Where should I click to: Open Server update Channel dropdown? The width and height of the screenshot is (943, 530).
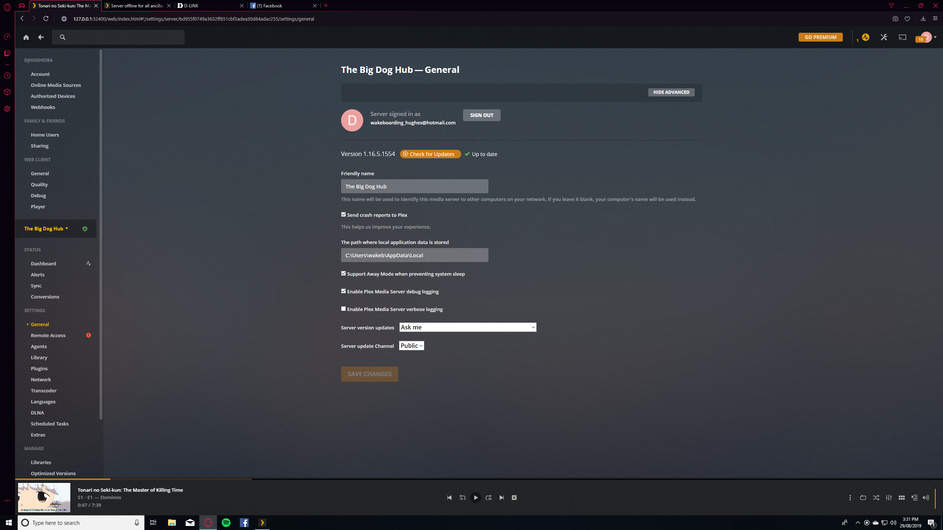click(411, 346)
